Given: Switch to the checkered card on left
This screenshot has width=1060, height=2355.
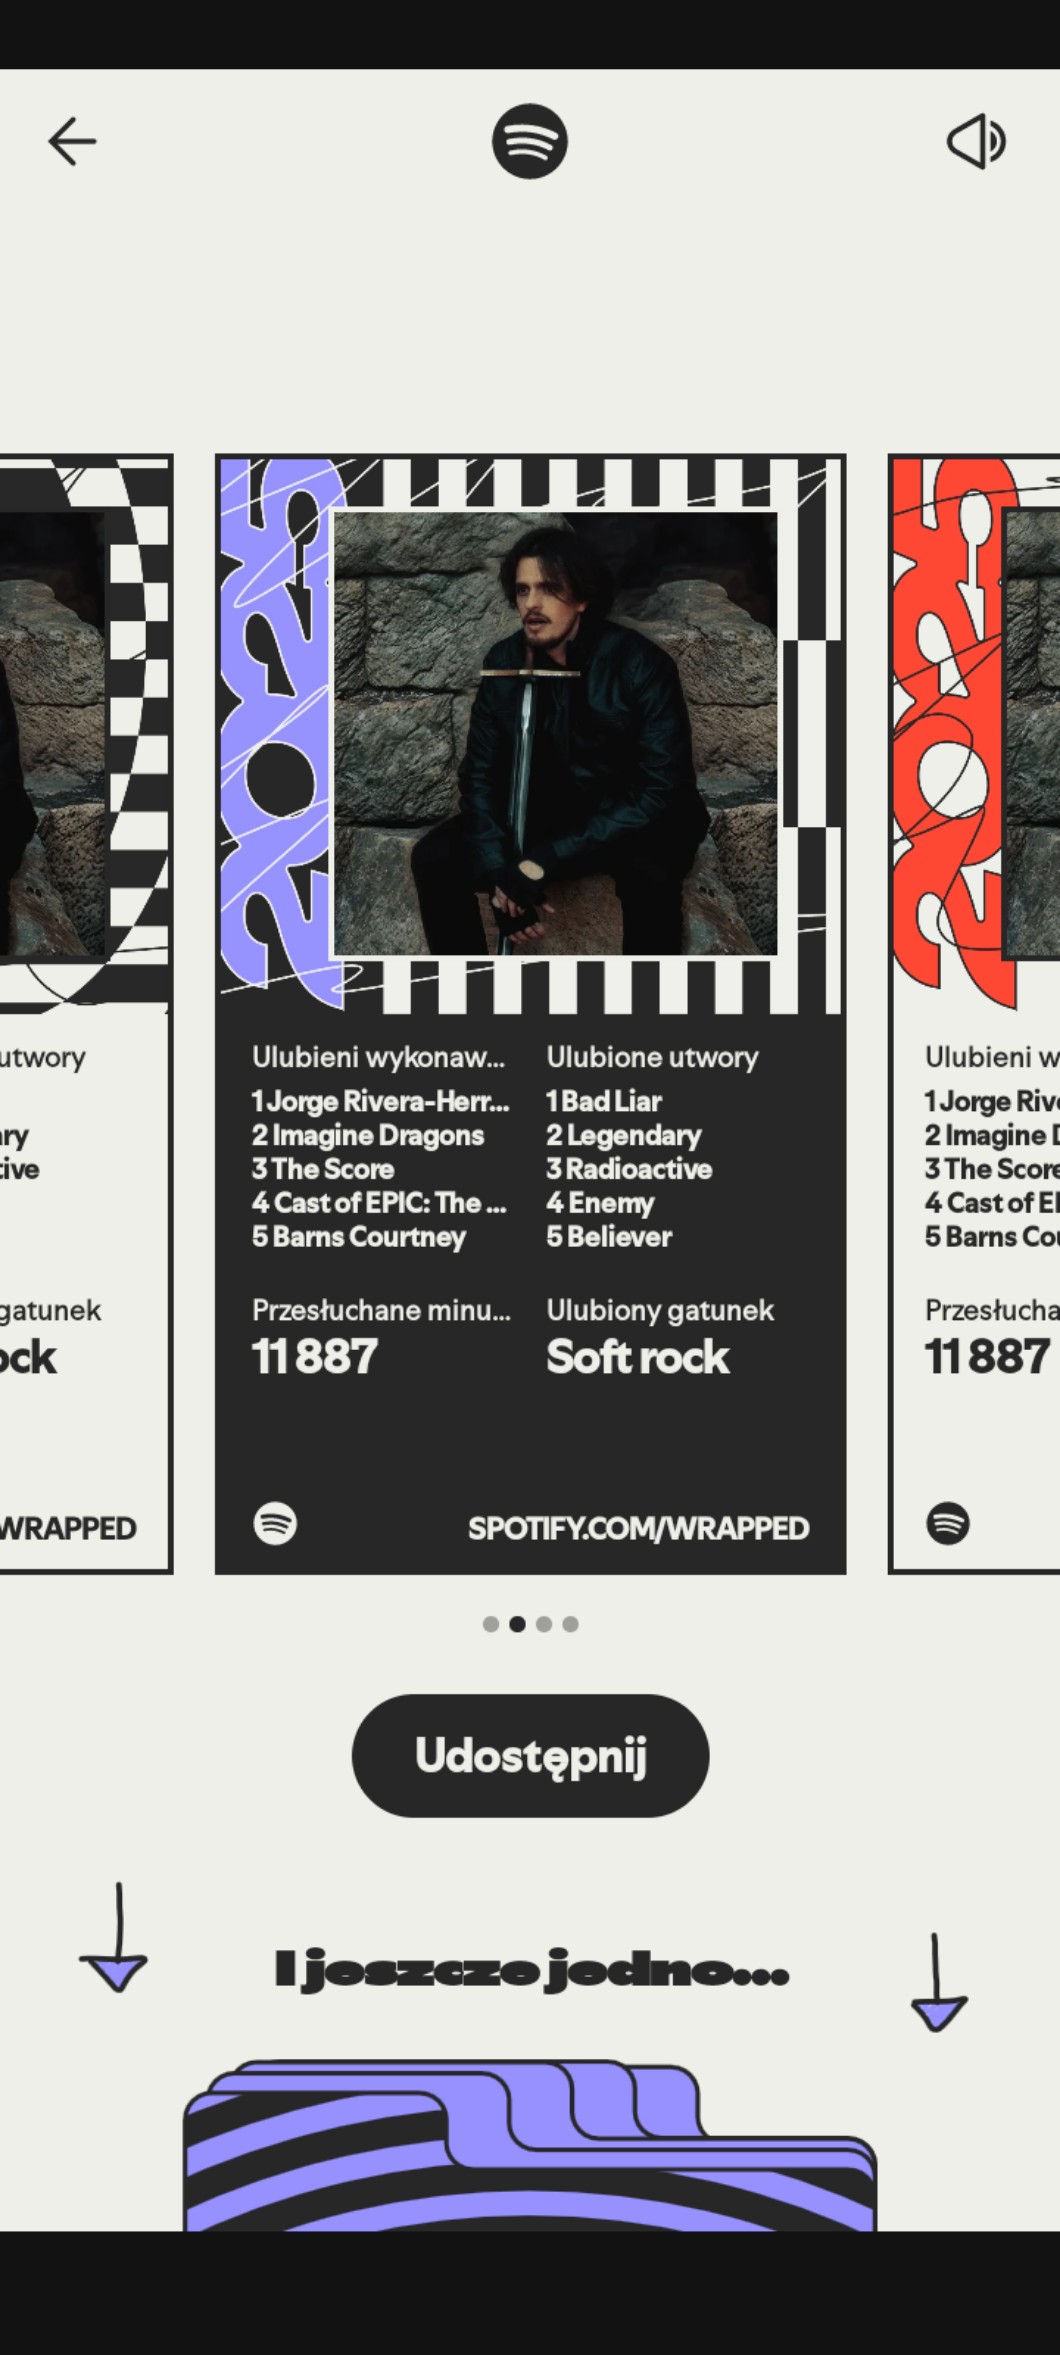Looking at the screenshot, I should 86,1013.
